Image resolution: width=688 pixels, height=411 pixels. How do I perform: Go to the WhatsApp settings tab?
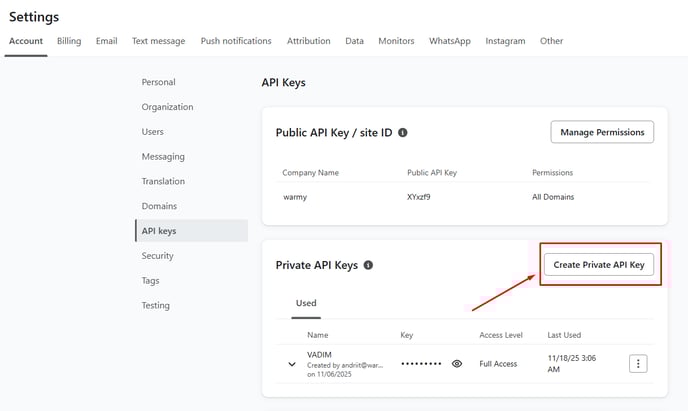tap(450, 41)
